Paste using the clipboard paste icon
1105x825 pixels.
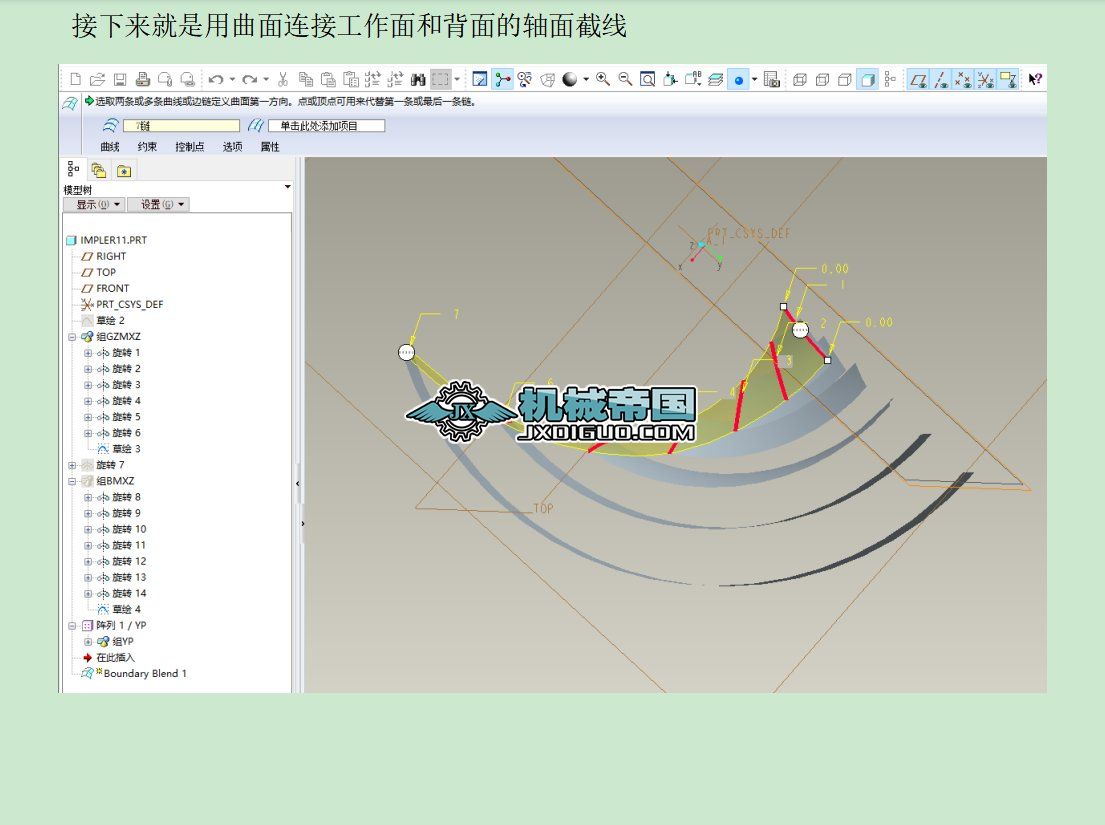point(328,80)
